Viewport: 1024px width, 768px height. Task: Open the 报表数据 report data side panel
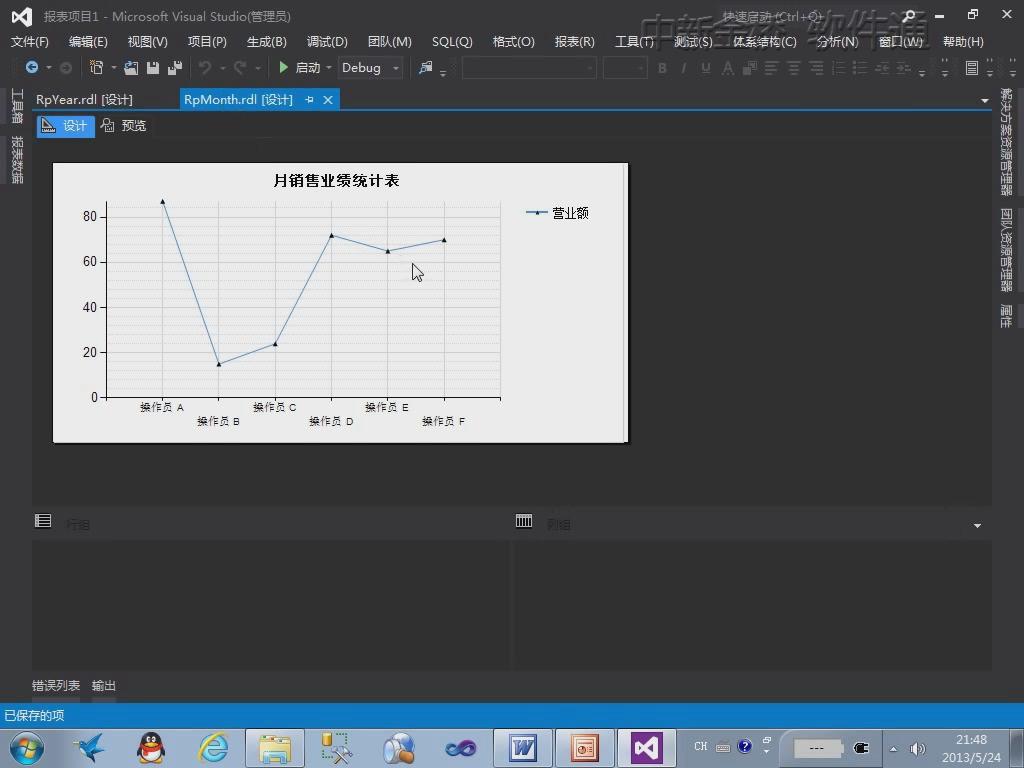(x=17, y=160)
